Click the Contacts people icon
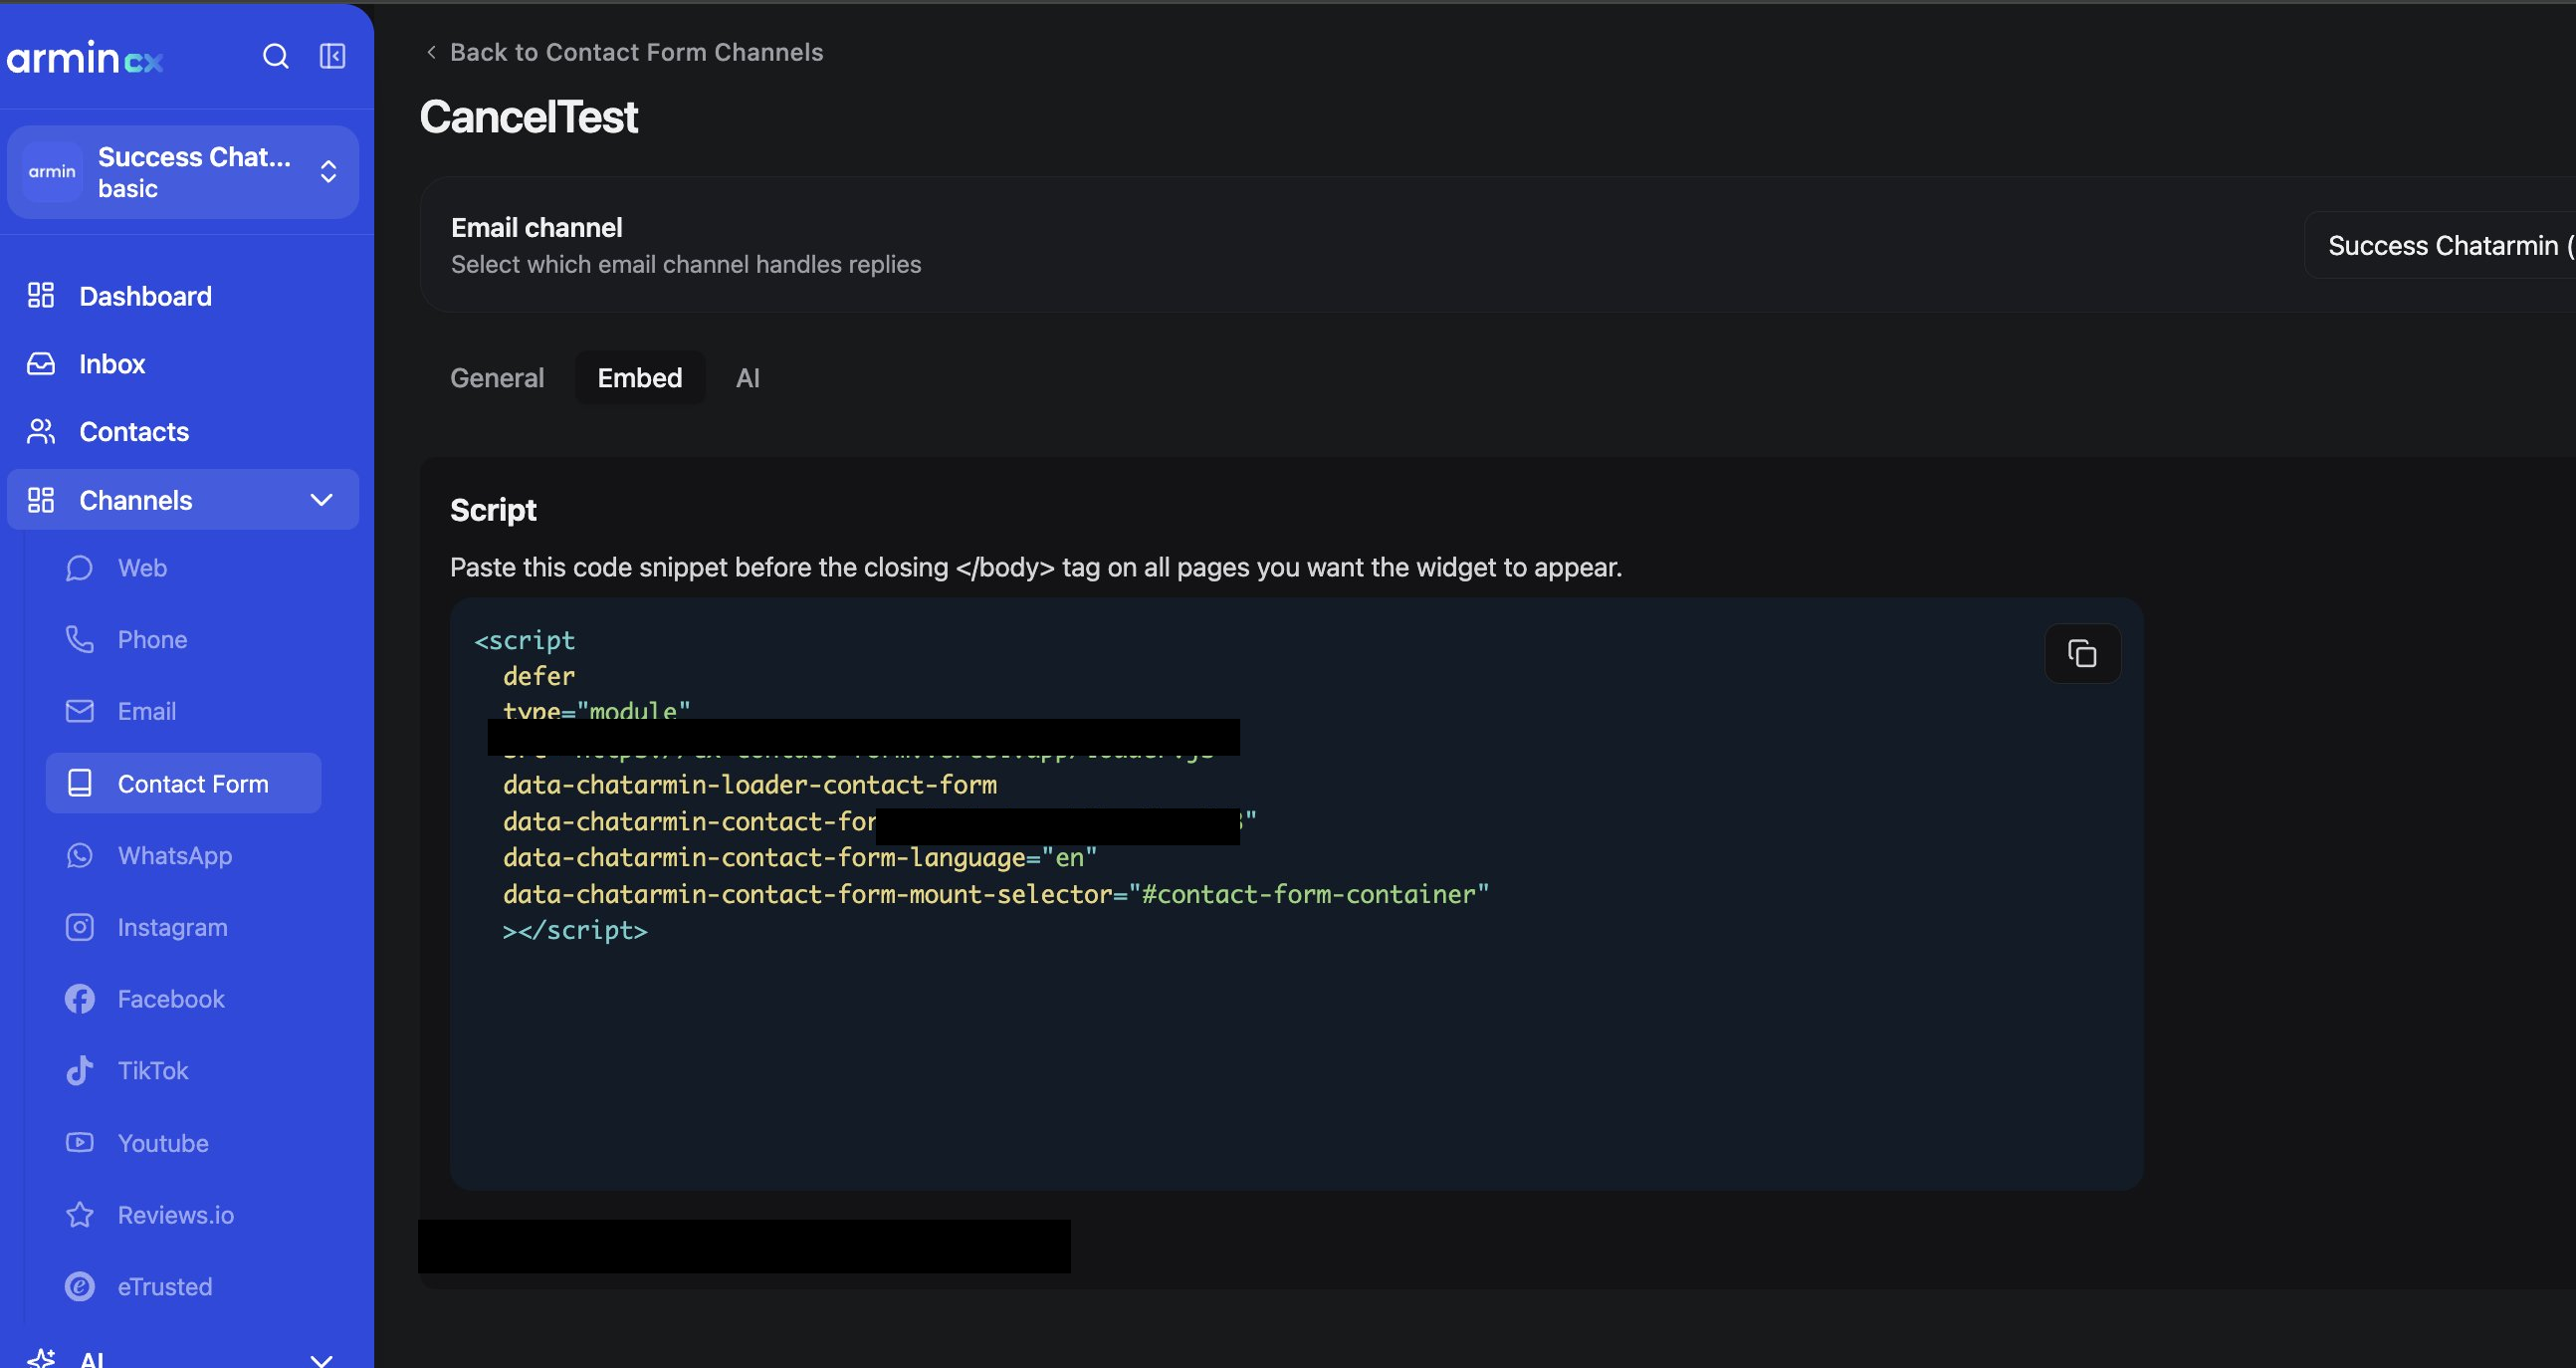Viewport: 2576px width, 1368px height. coord(41,431)
